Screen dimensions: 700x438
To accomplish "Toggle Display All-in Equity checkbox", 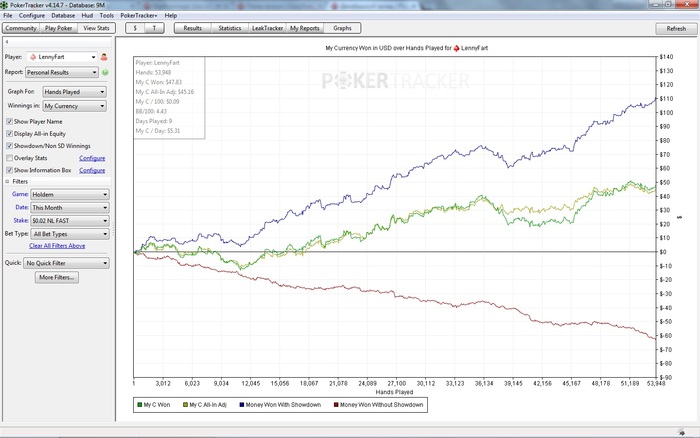I will tap(9, 133).
